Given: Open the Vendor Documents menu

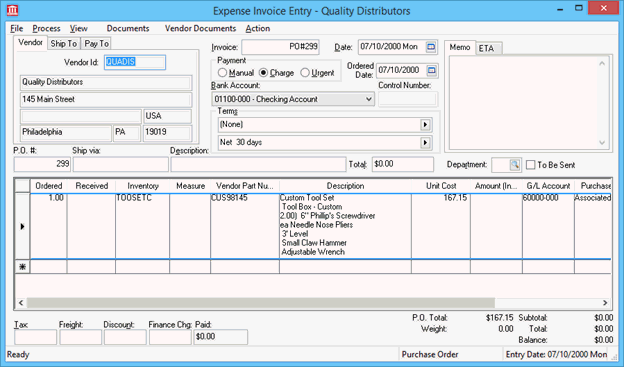Looking at the screenshot, I should coord(200,28).
